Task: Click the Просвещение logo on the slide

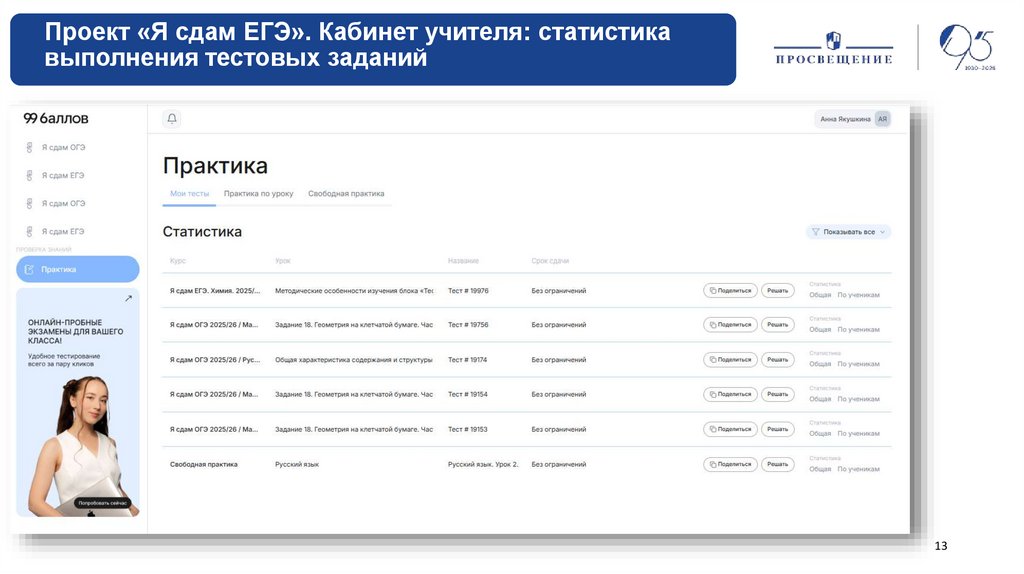Action: click(833, 48)
